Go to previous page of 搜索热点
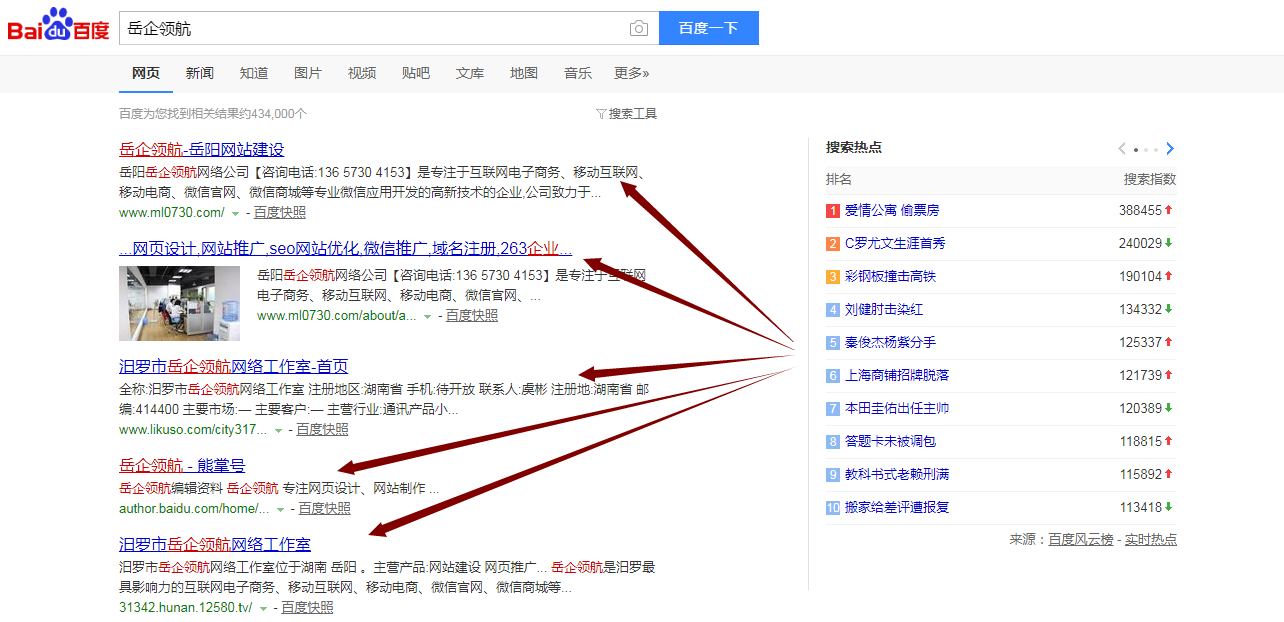This screenshot has width=1284, height=622. point(1122,149)
